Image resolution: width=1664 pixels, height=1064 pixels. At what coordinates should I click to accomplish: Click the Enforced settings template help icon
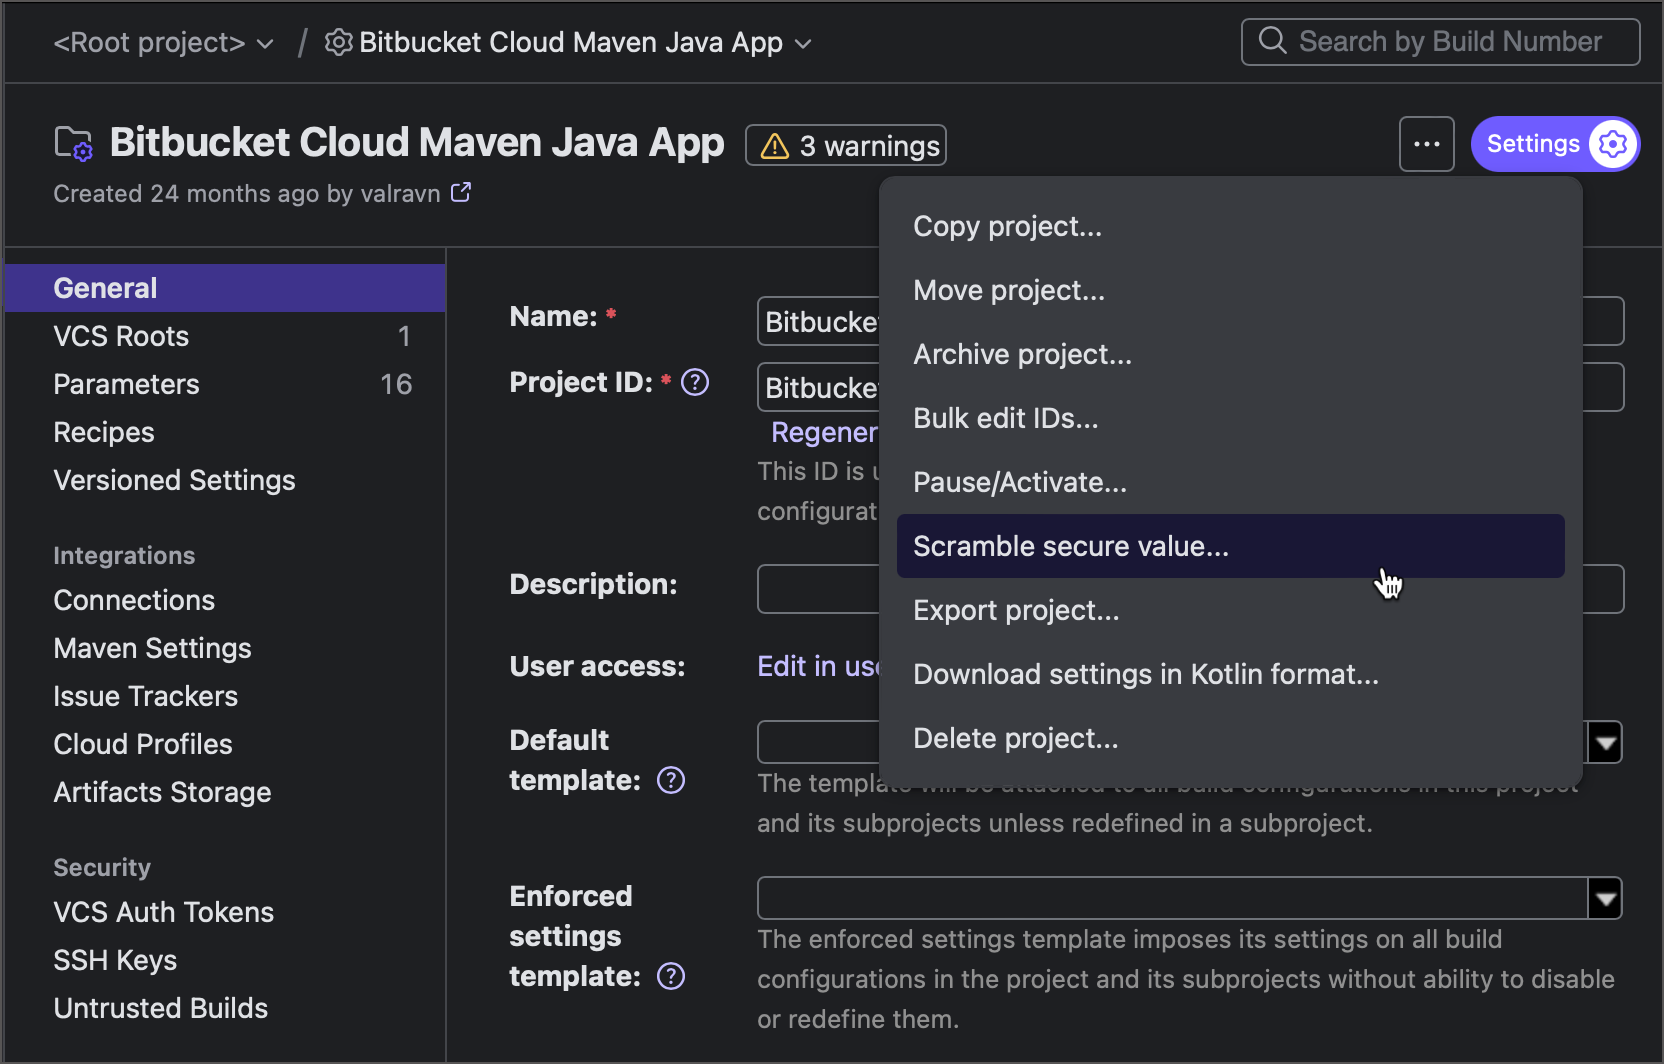click(671, 976)
